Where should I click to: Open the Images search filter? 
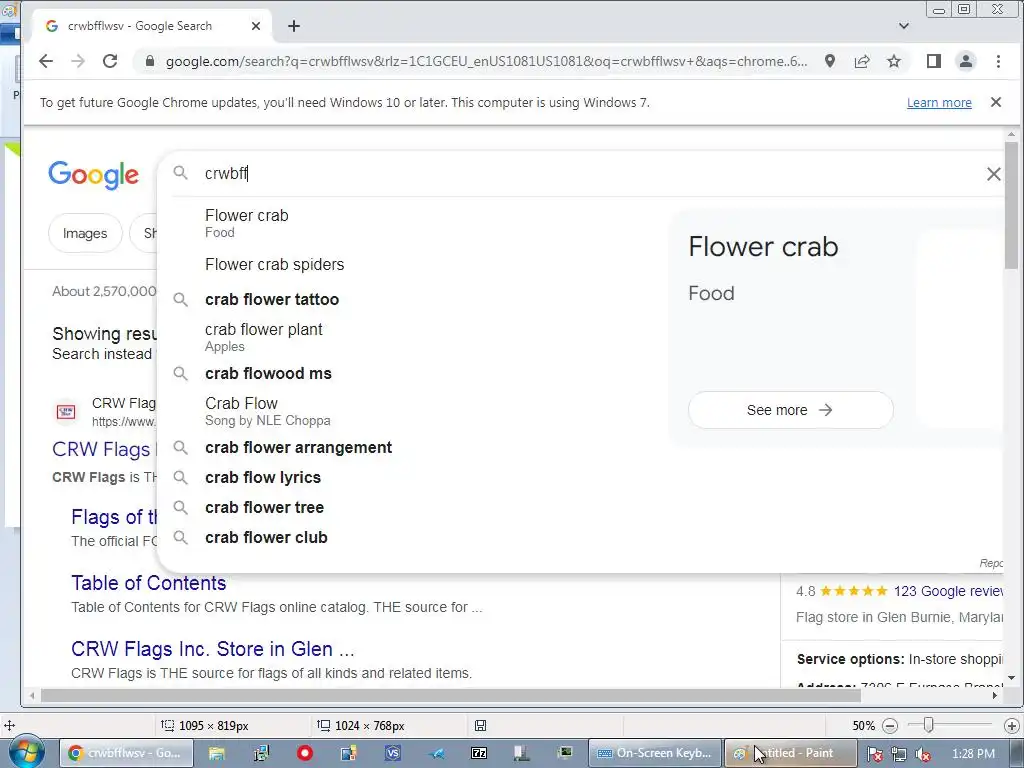(x=85, y=233)
